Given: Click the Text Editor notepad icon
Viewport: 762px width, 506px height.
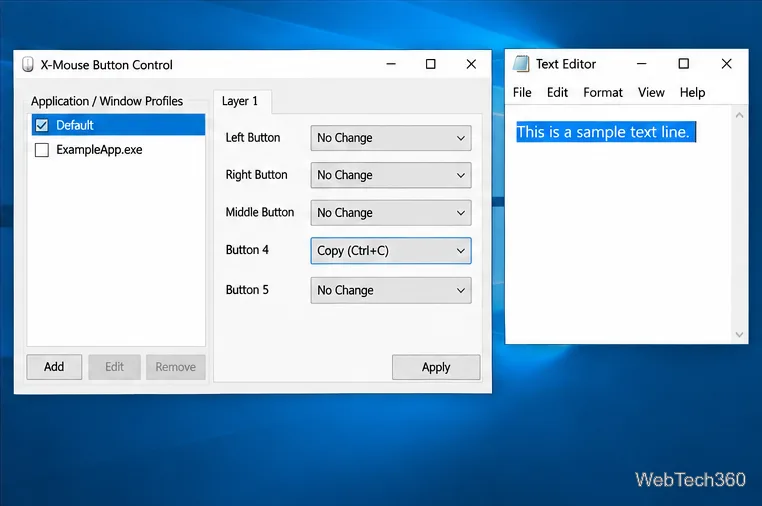Looking at the screenshot, I should click(521, 64).
